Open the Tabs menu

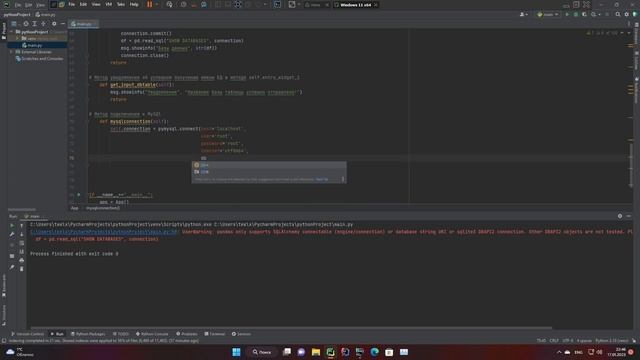(x=121, y=4)
